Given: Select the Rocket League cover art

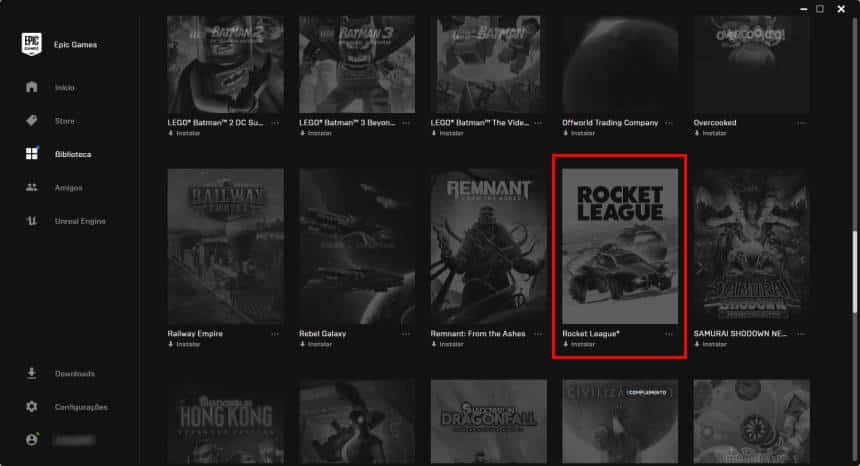Looking at the screenshot, I should click(620, 246).
